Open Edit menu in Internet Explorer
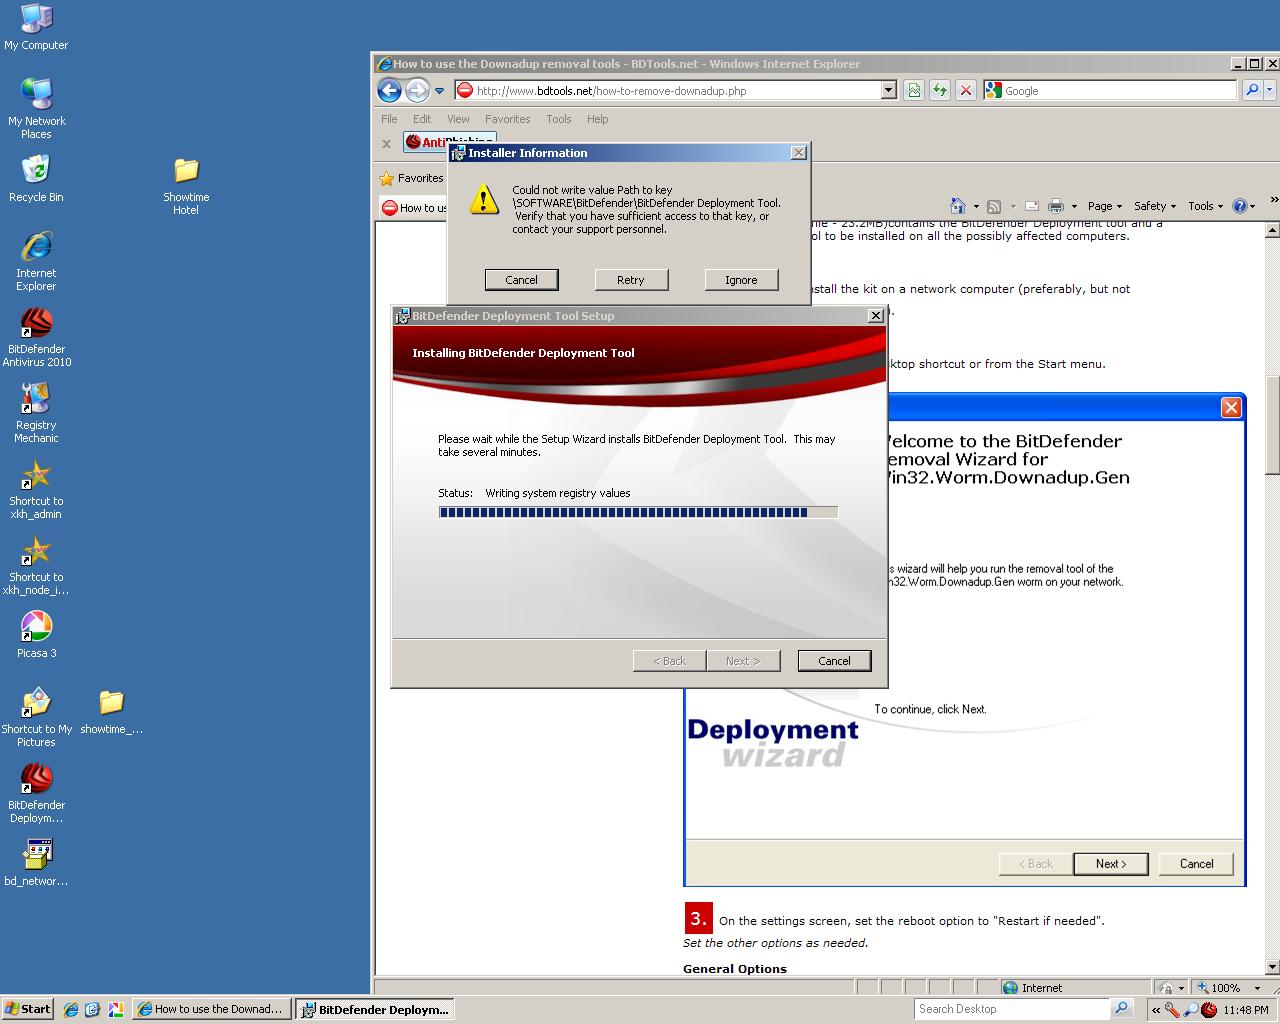 tap(422, 119)
